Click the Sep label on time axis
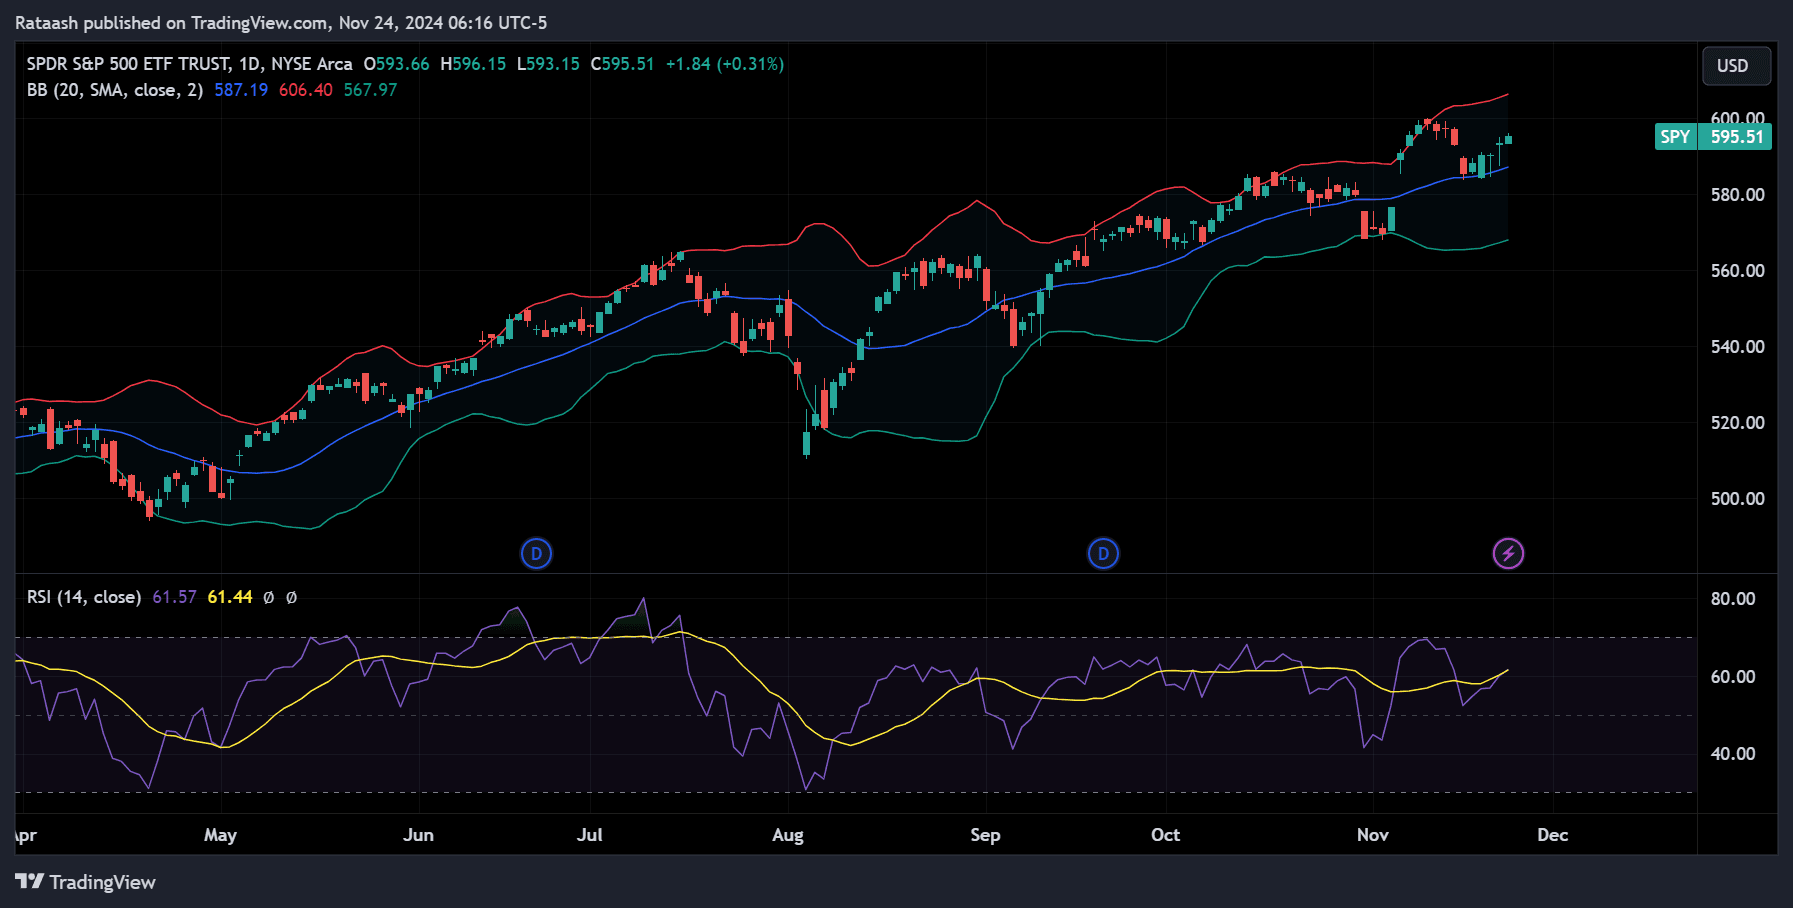 tap(985, 835)
